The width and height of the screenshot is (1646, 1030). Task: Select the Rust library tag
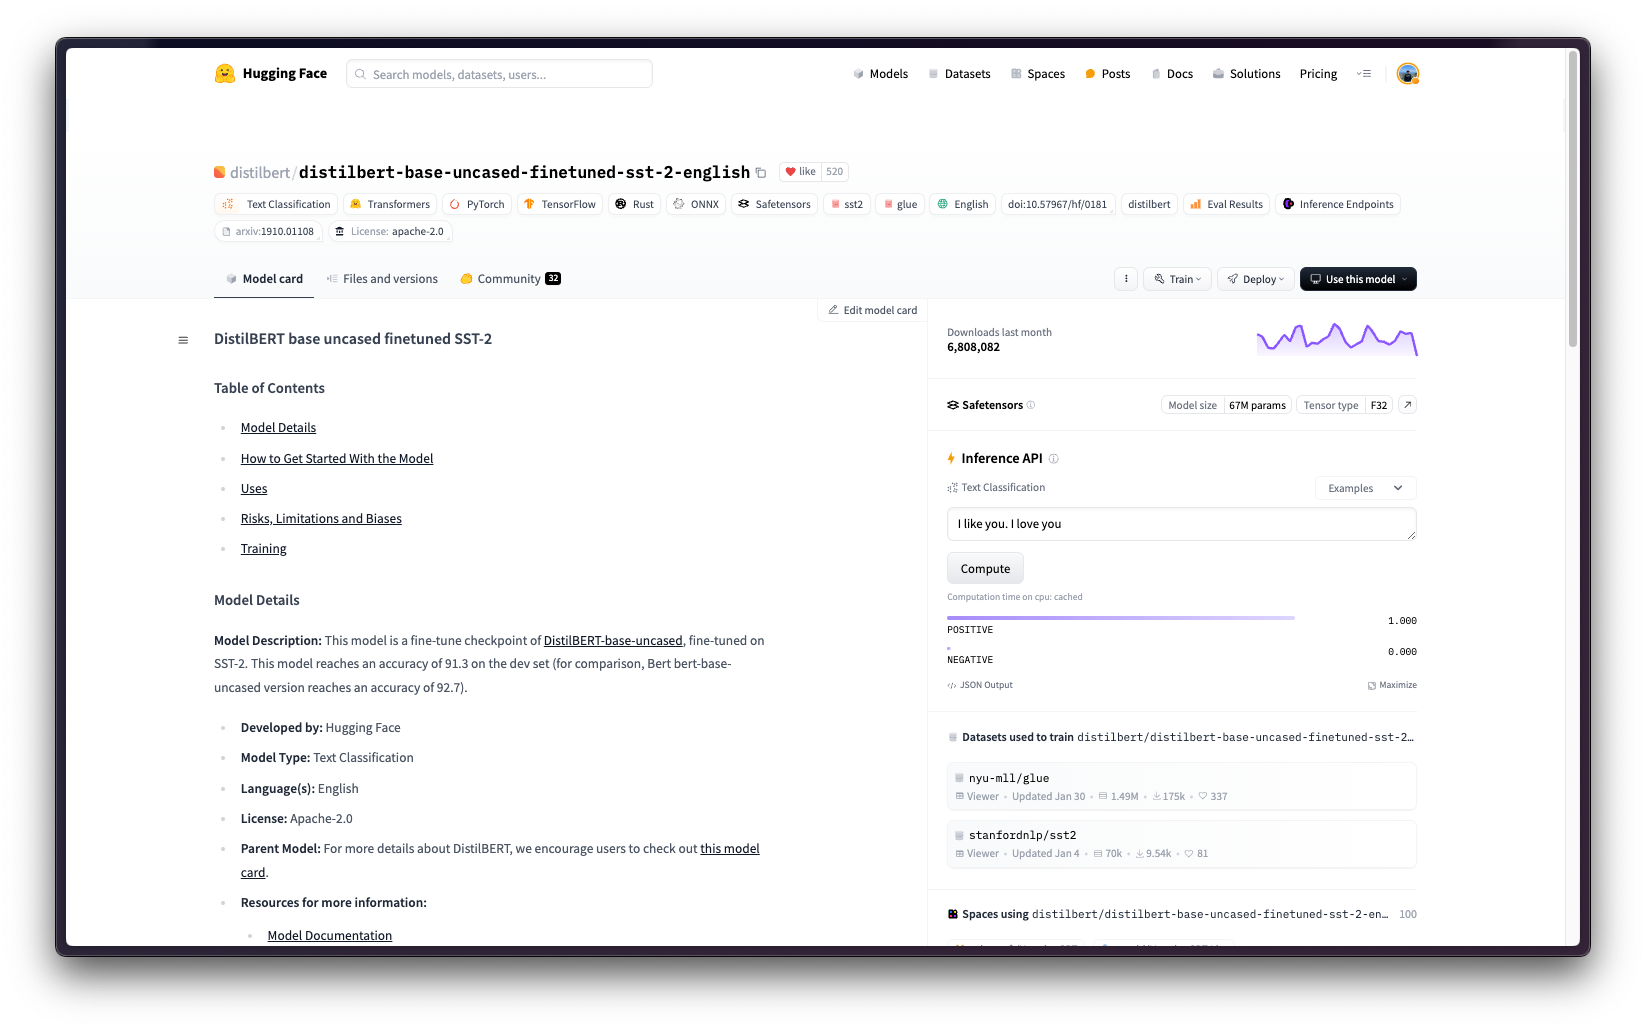pos(634,204)
